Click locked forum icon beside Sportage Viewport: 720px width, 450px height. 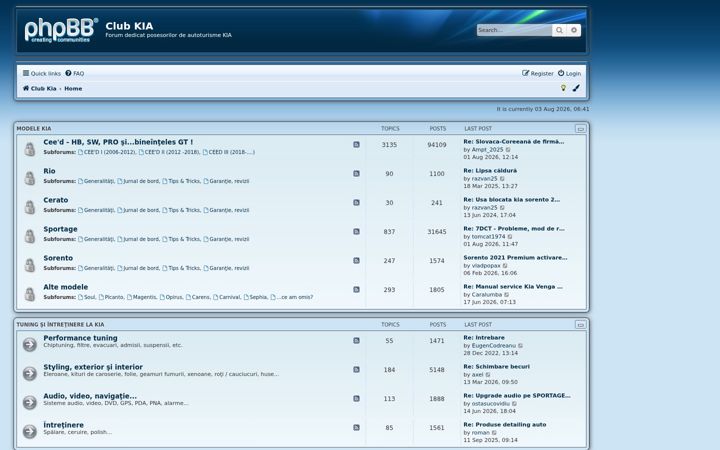[x=30, y=236]
